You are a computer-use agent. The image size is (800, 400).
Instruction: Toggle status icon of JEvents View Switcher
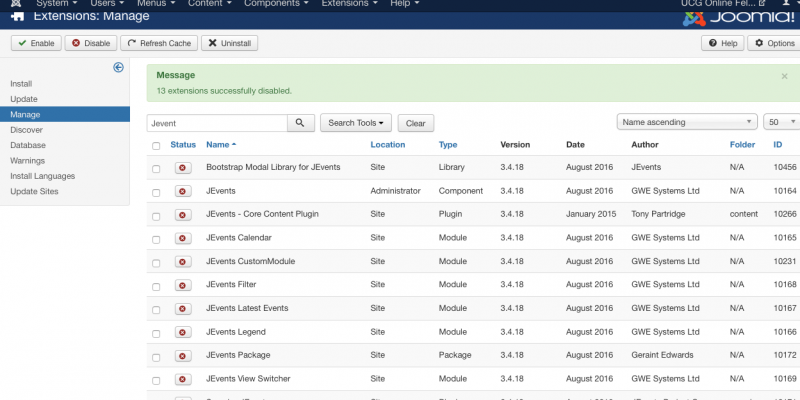pos(183,379)
